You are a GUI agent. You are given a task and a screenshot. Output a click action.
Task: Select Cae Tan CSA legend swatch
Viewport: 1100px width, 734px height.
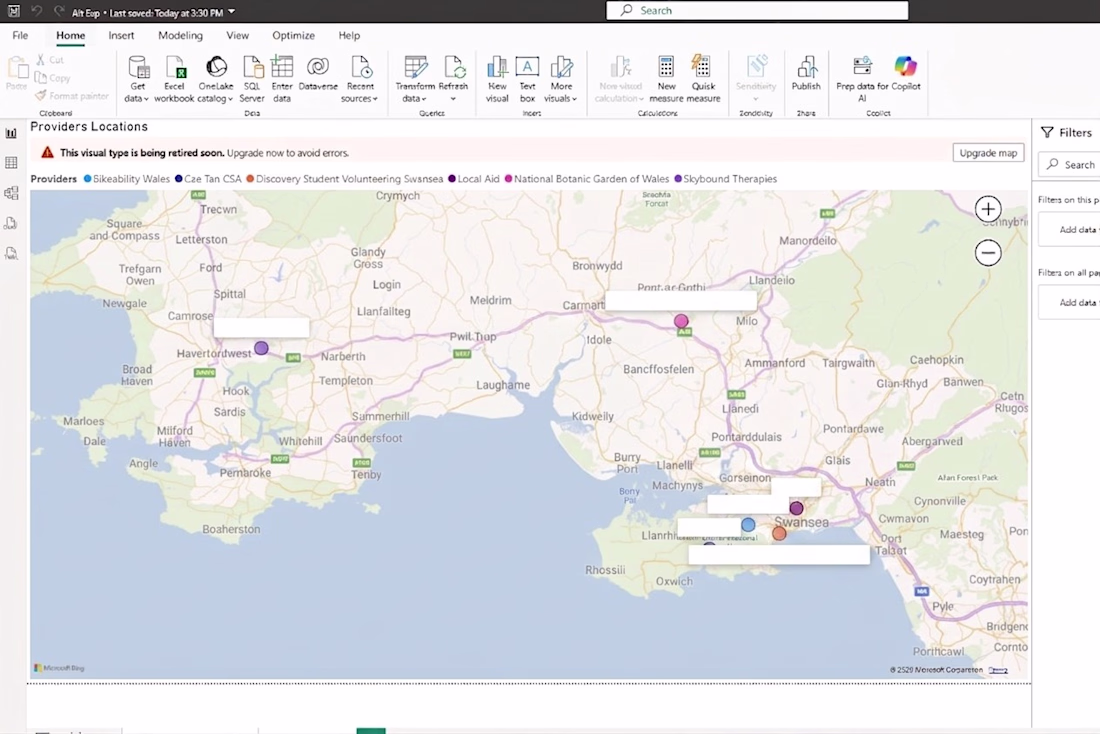point(179,179)
